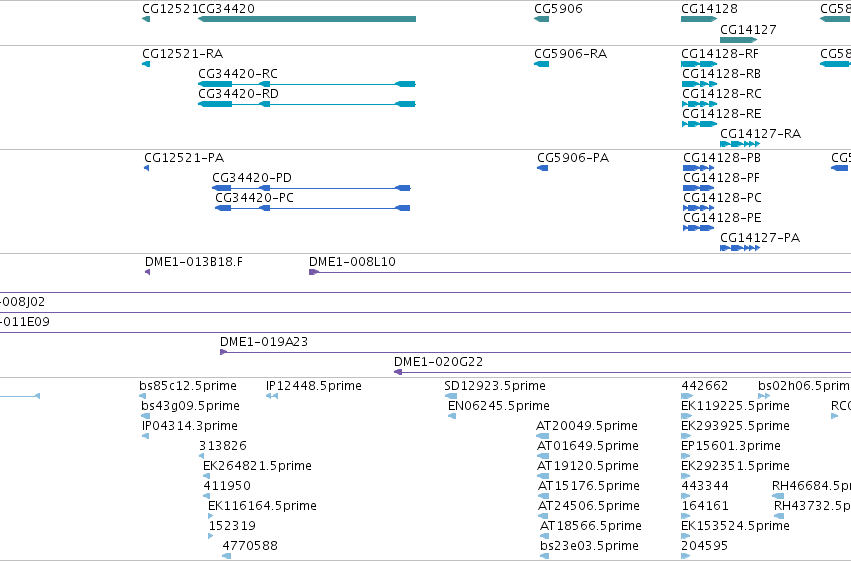
Task: Select the partial -011E09 BAC label
Action: coord(24,322)
